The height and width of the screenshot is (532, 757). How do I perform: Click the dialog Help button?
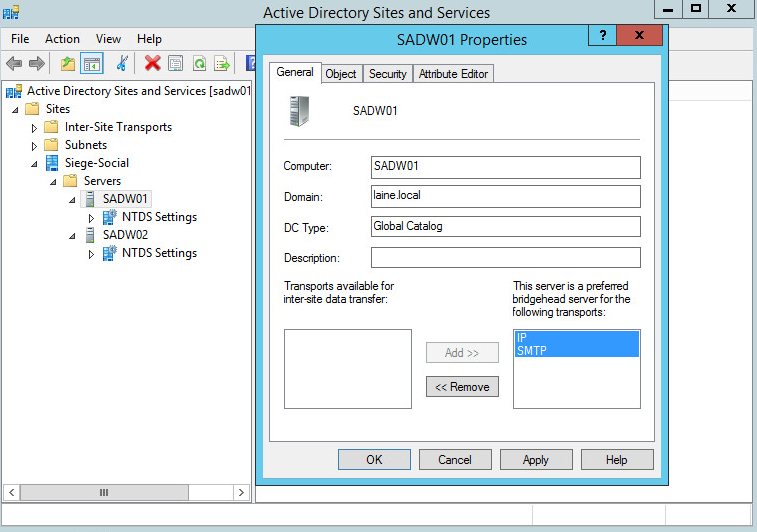[617, 460]
